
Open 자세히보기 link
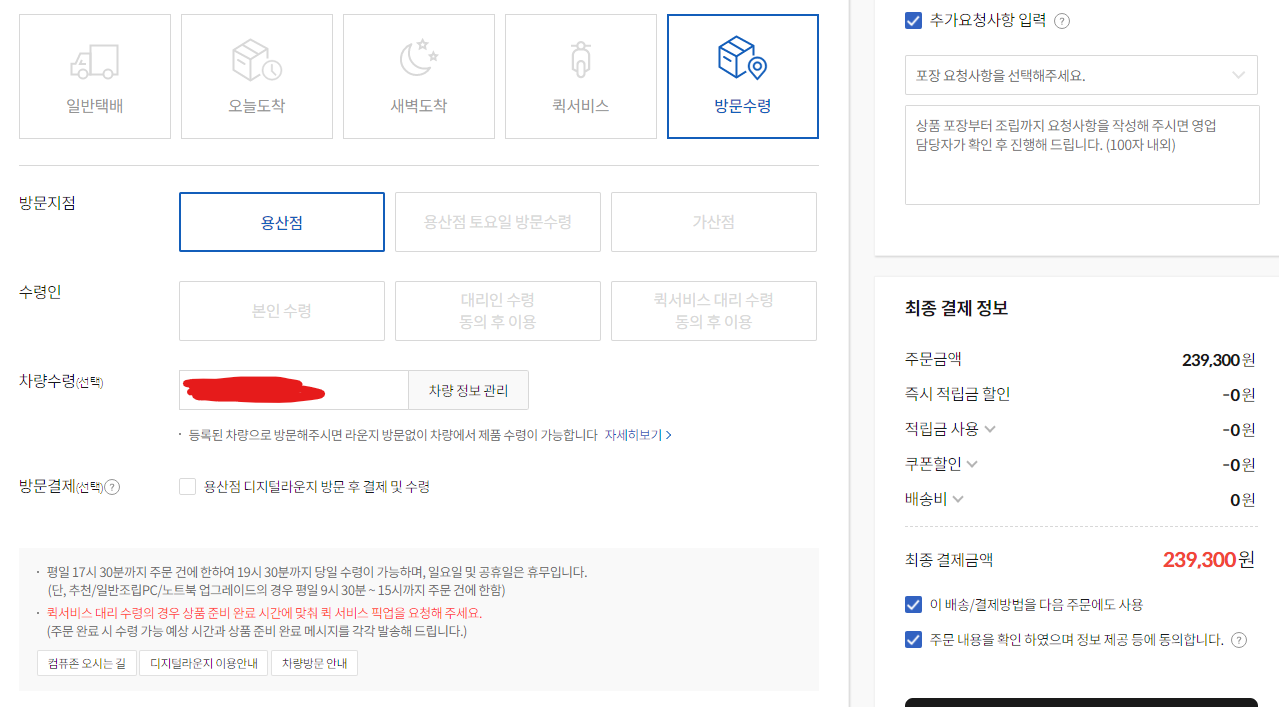(638, 435)
